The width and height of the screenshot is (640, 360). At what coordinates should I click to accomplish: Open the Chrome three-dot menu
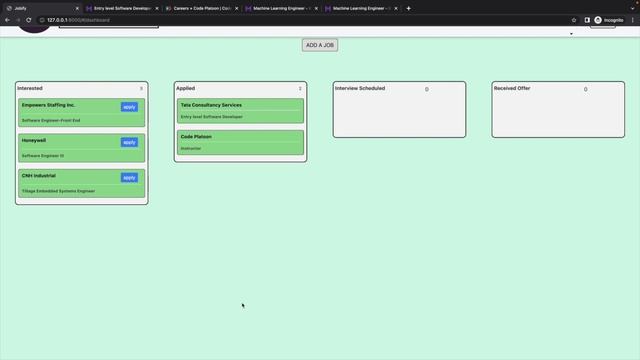pos(633,20)
